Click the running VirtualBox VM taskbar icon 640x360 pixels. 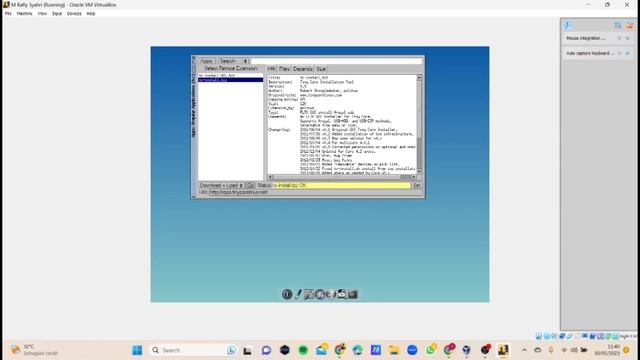(503, 350)
